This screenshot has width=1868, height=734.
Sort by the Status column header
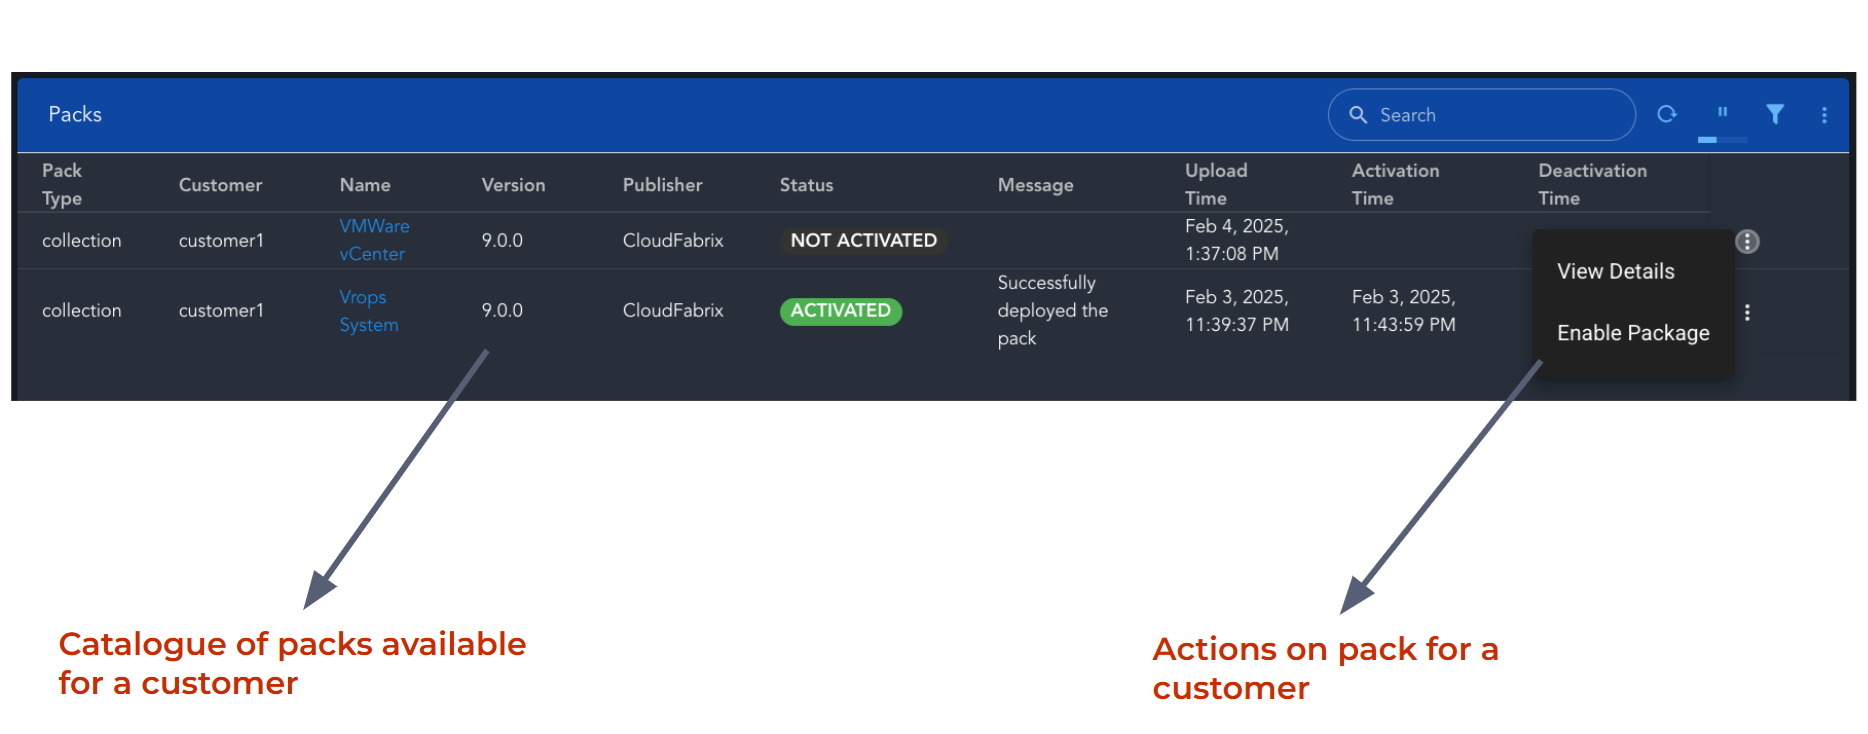(806, 185)
